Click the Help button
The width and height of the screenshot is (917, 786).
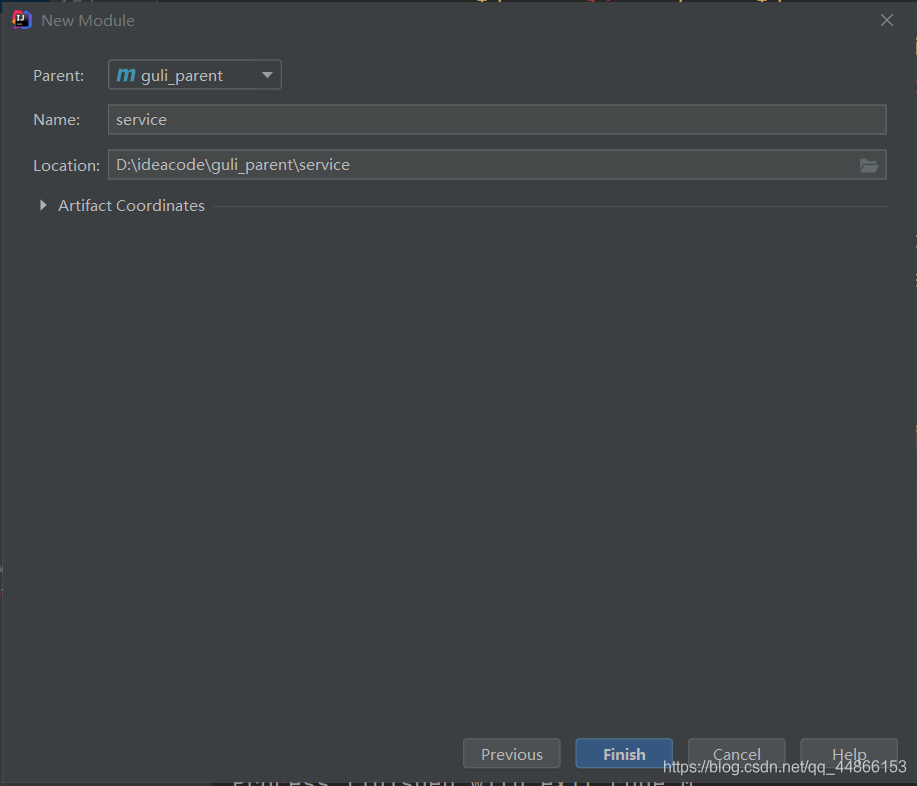click(x=849, y=754)
